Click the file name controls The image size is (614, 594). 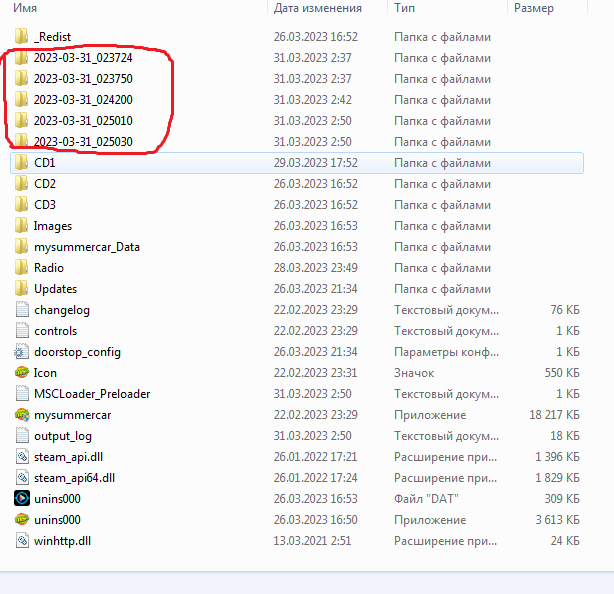[56, 331]
